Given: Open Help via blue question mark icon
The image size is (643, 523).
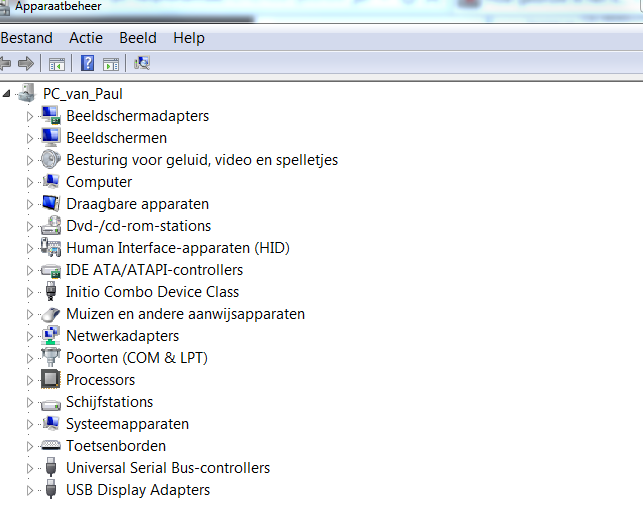Looking at the screenshot, I should click(x=87, y=64).
